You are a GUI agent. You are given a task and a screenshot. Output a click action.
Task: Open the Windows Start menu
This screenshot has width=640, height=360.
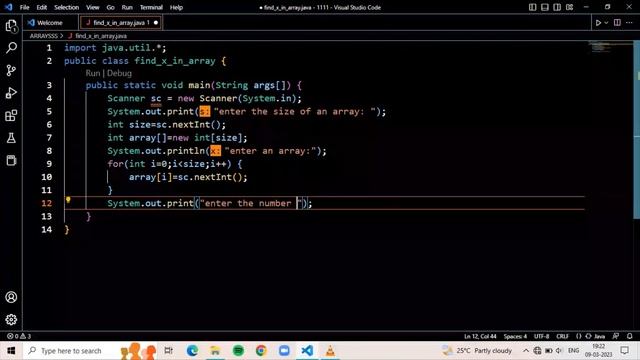coord(11,351)
